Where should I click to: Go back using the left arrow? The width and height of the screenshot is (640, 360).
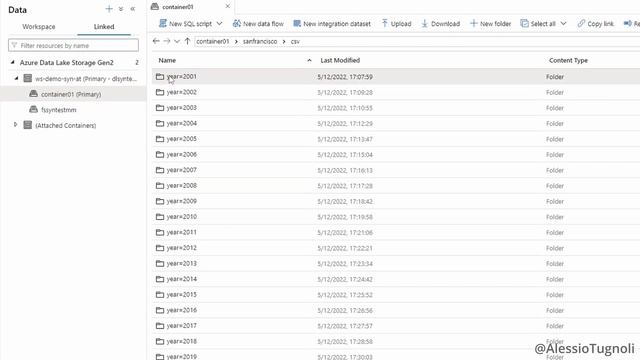click(156, 41)
